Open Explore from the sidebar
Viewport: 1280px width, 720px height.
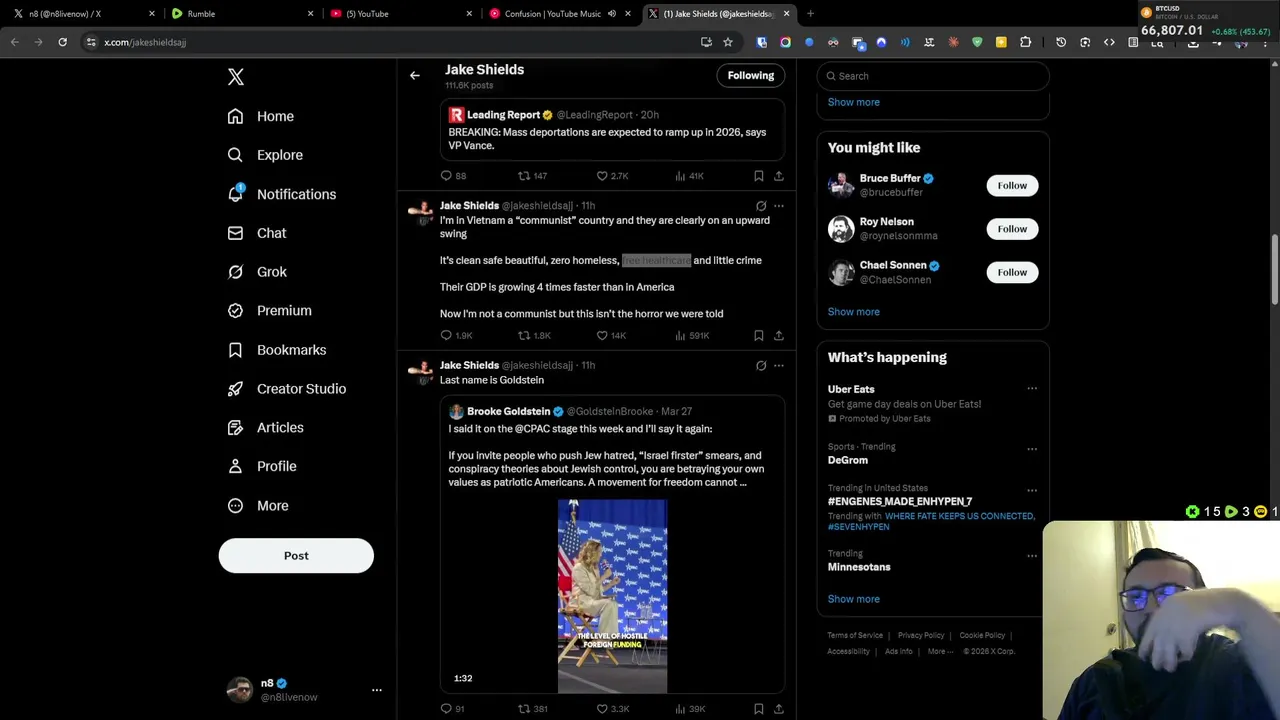265,156
